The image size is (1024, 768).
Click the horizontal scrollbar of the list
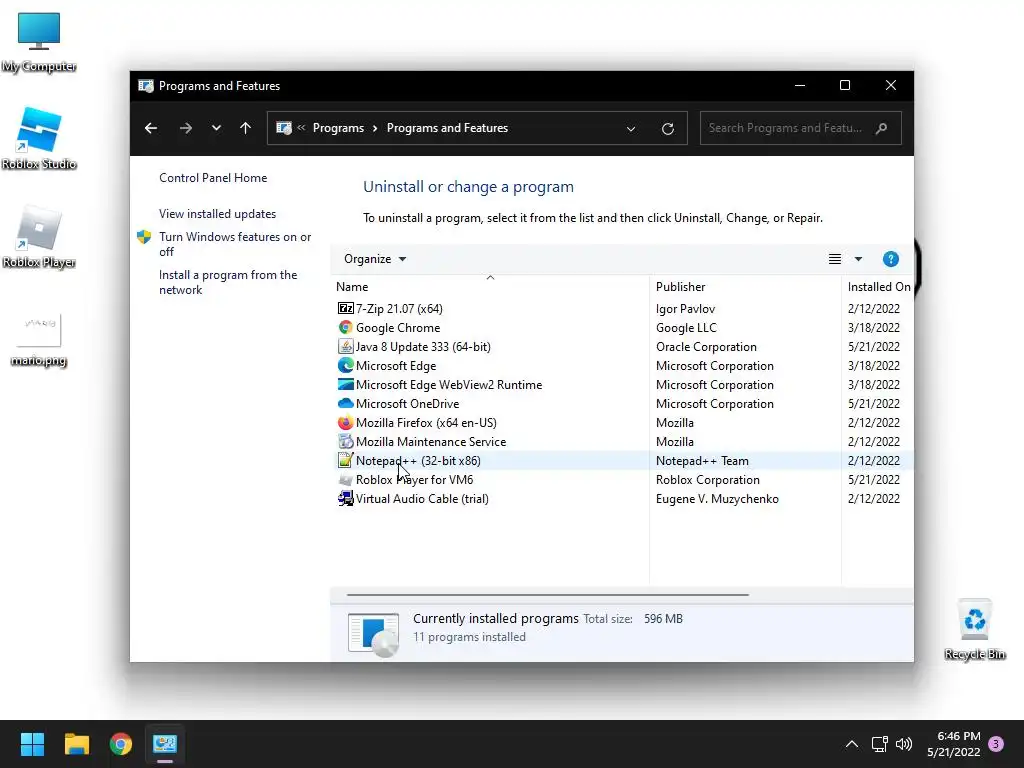pyautogui.click(x=547, y=595)
